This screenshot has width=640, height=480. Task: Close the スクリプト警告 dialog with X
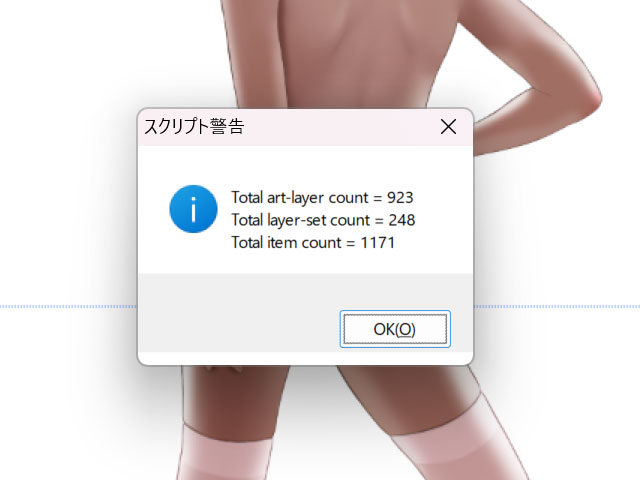pyautogui.click(x=448, y=127)
